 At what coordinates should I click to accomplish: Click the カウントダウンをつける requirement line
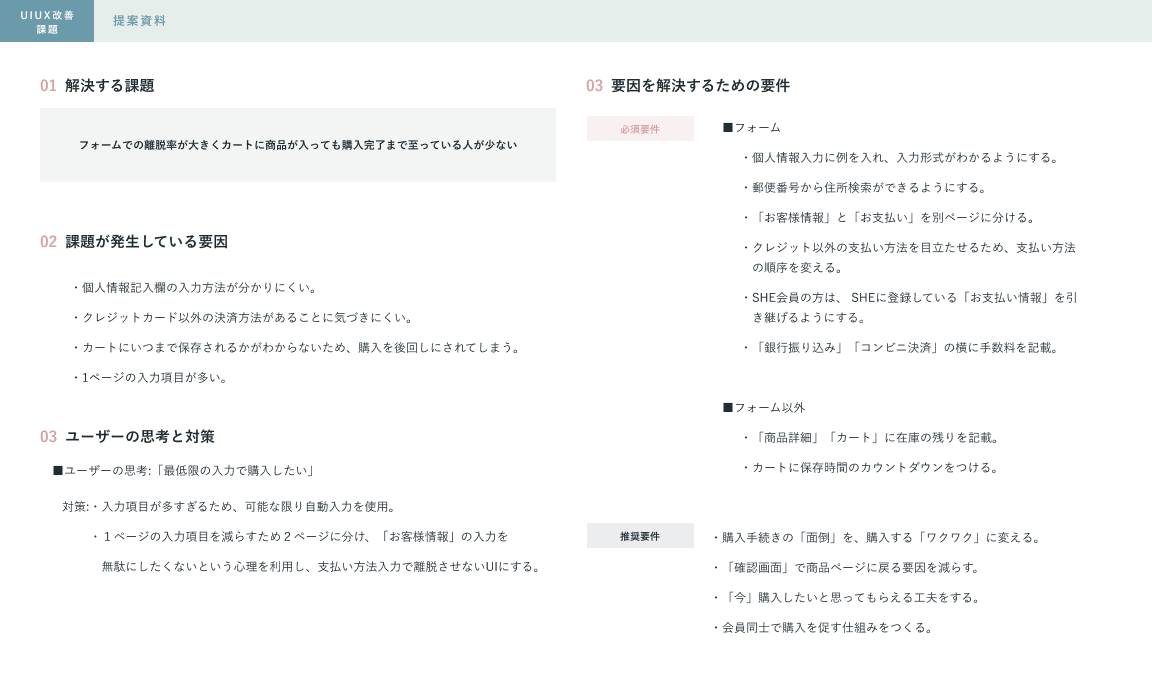pos(870,468)
